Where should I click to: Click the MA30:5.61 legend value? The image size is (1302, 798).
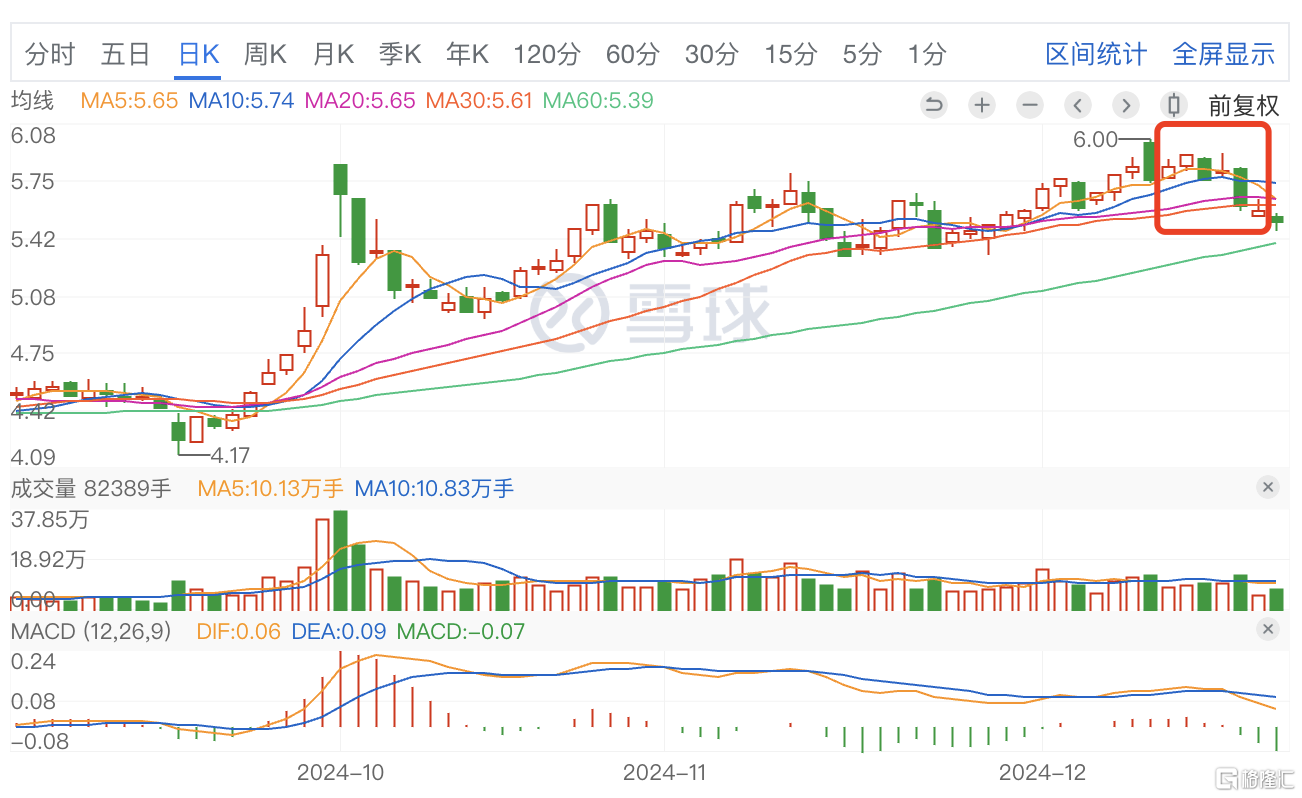coord(479,101)
